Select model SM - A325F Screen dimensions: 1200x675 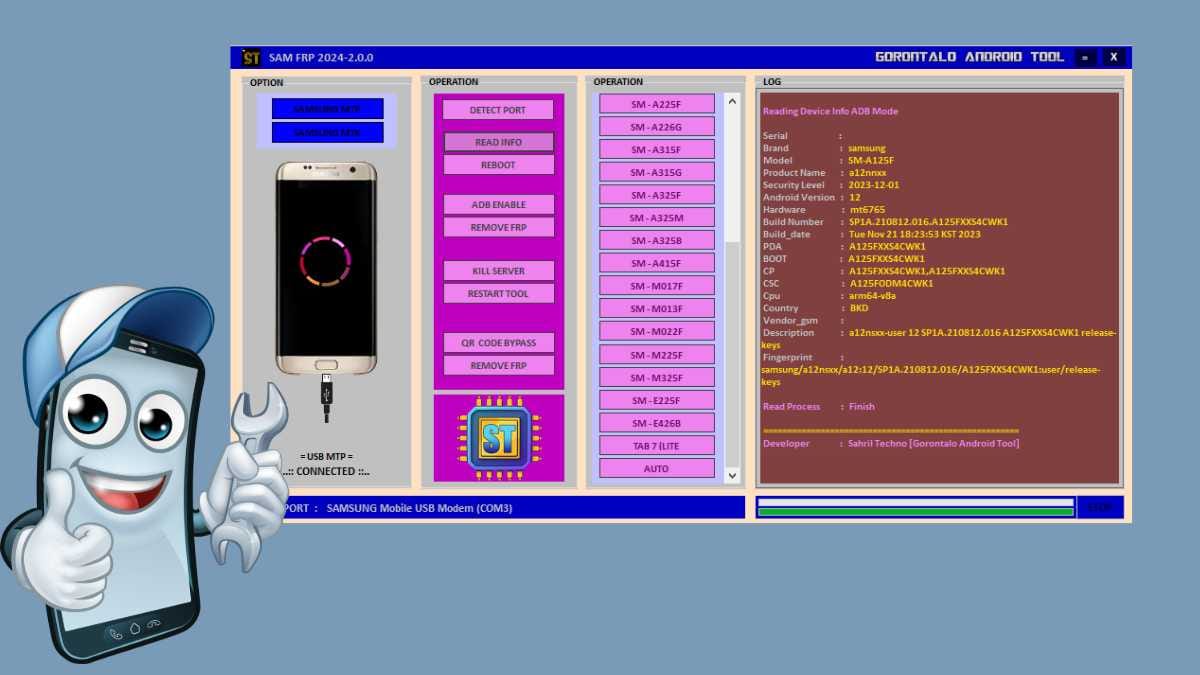coord(656,195)
